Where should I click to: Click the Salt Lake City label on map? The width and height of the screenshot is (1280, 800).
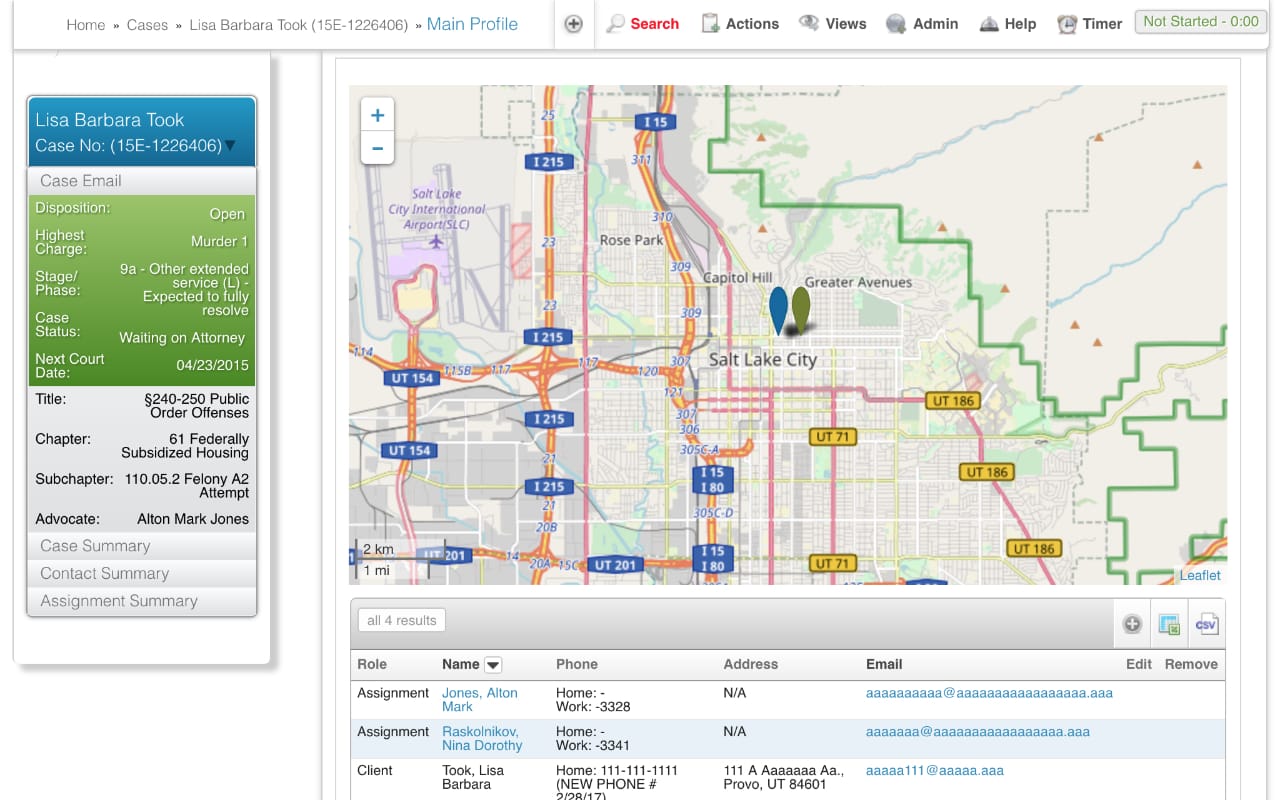click(763, 360)
